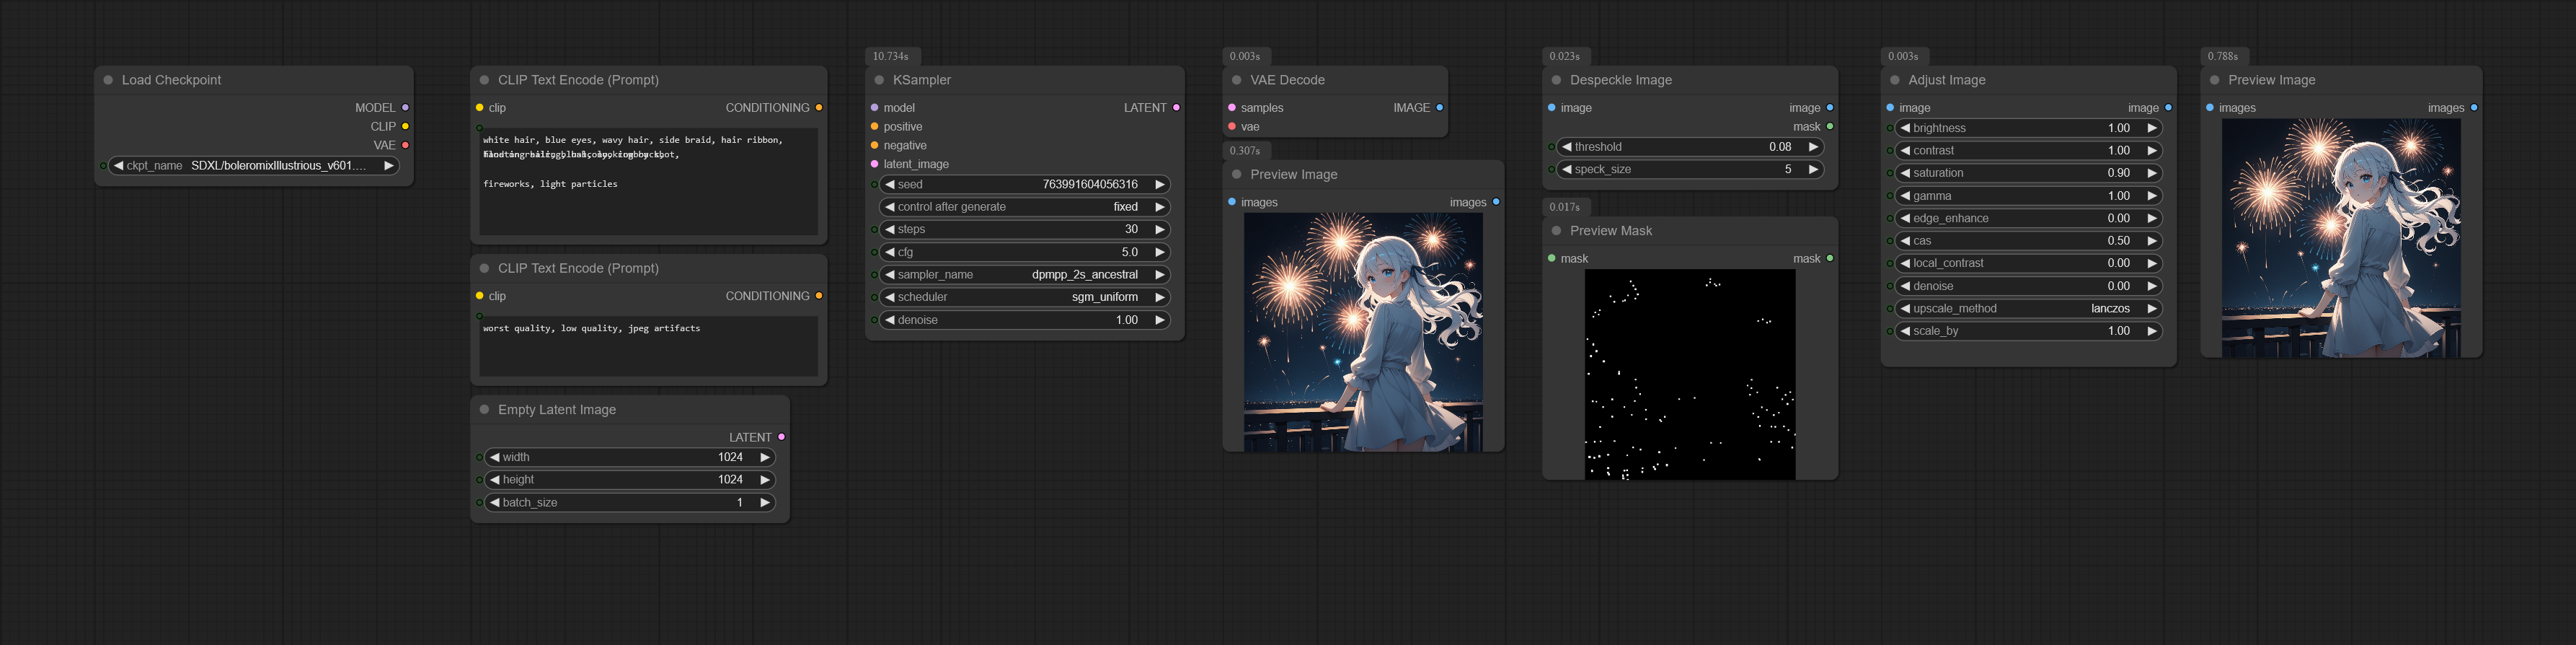Click the saturation slider in Adjust Image
Image resolution: width=2576 pixels, height=645 pixels.
[x=2028, y=173]
